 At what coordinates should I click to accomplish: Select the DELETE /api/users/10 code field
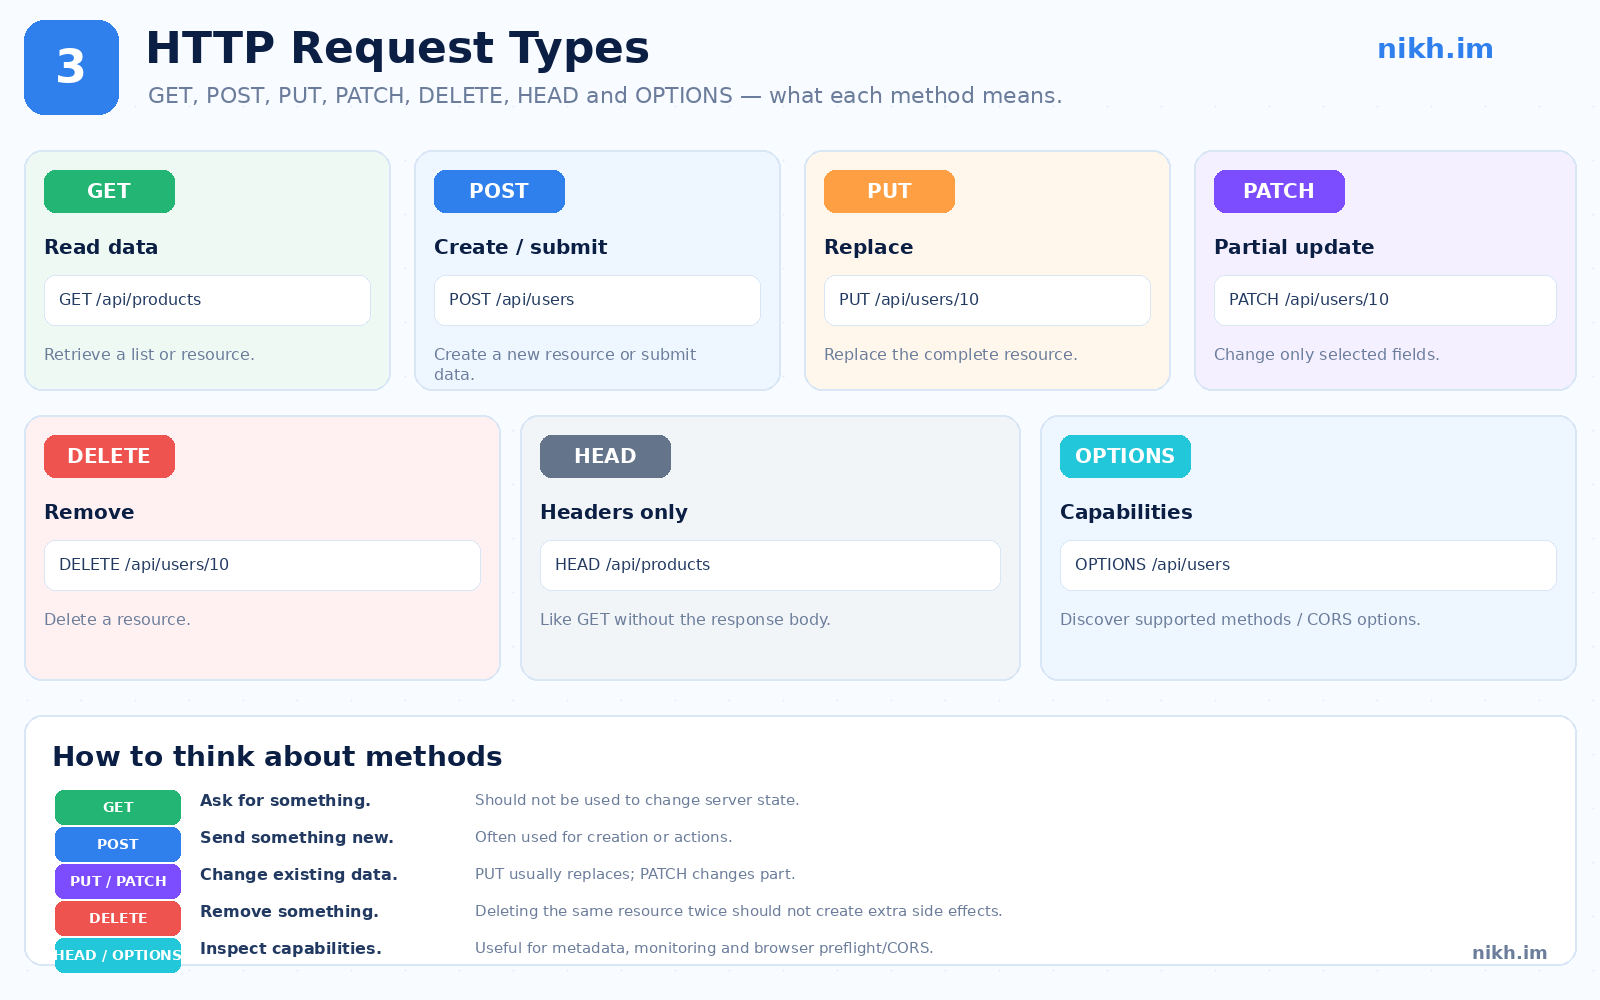click(x=262, y=565)
